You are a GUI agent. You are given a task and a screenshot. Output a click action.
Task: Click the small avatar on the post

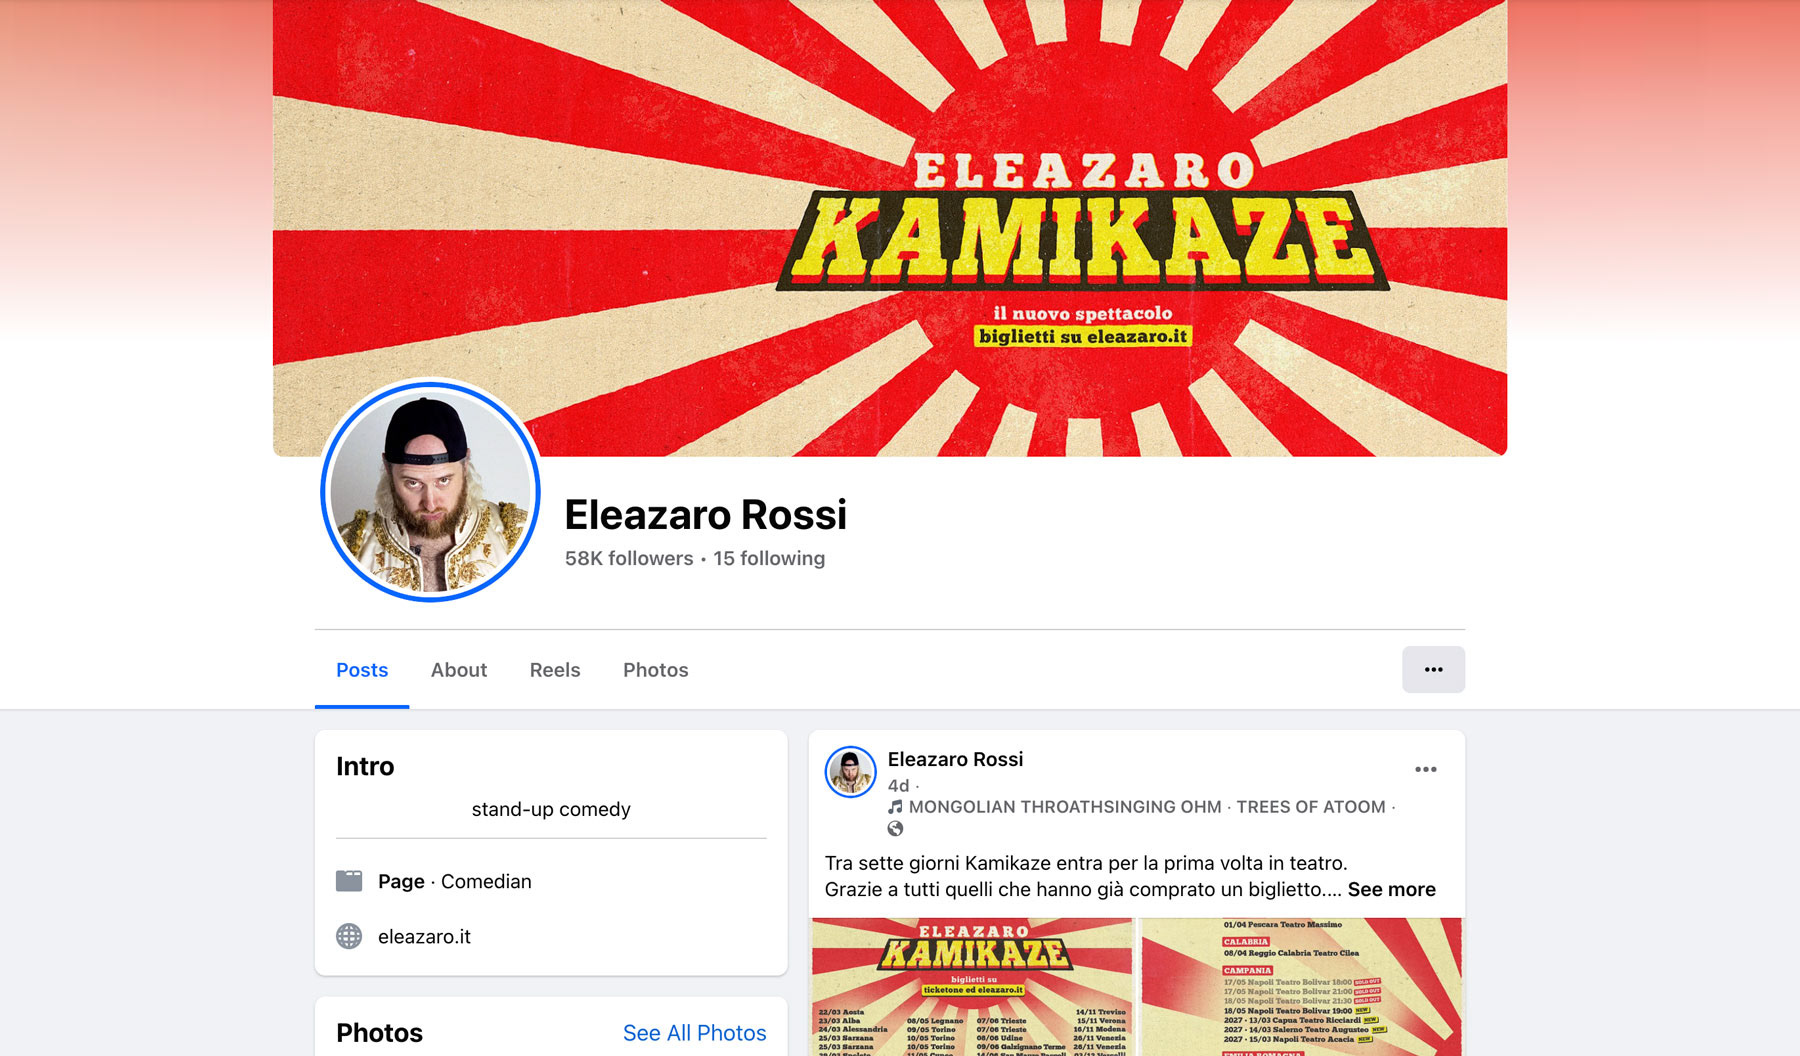pyautogui.click(x=850, y=772)
